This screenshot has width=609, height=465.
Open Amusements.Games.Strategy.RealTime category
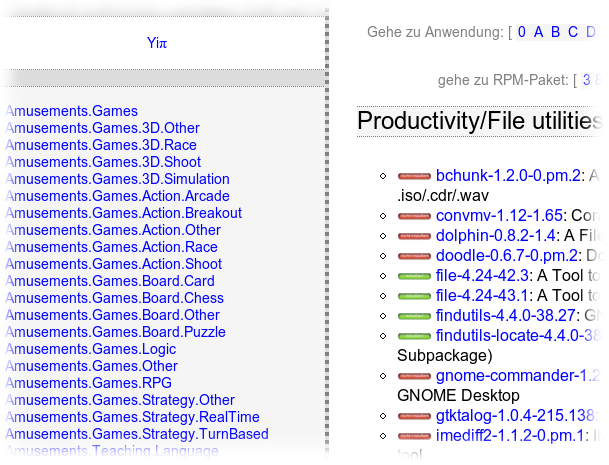coord(132,417)
